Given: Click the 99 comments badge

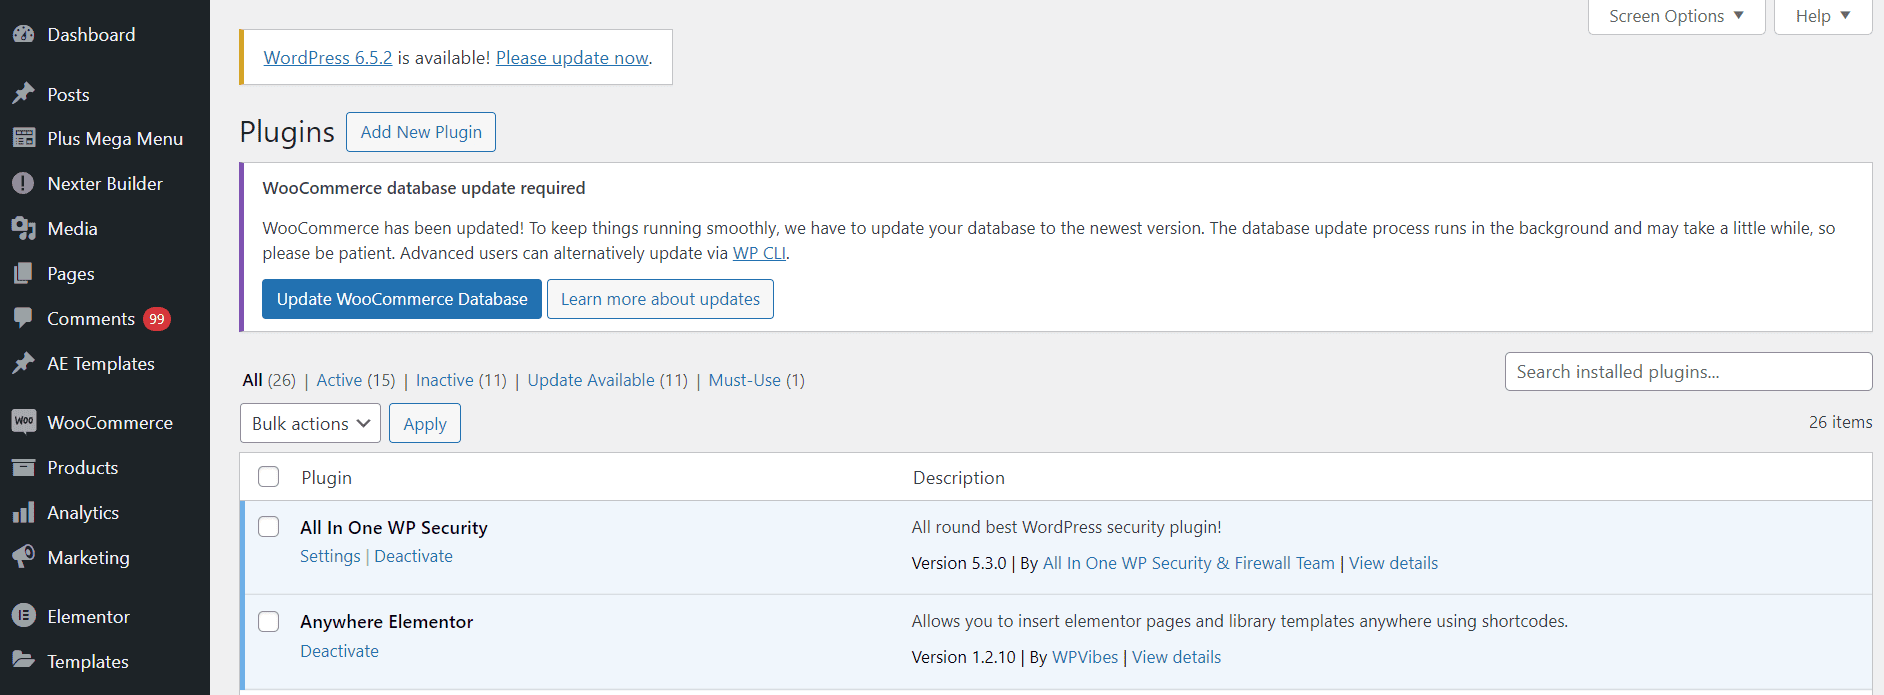Looking at the screenshot, I should 157,319.
